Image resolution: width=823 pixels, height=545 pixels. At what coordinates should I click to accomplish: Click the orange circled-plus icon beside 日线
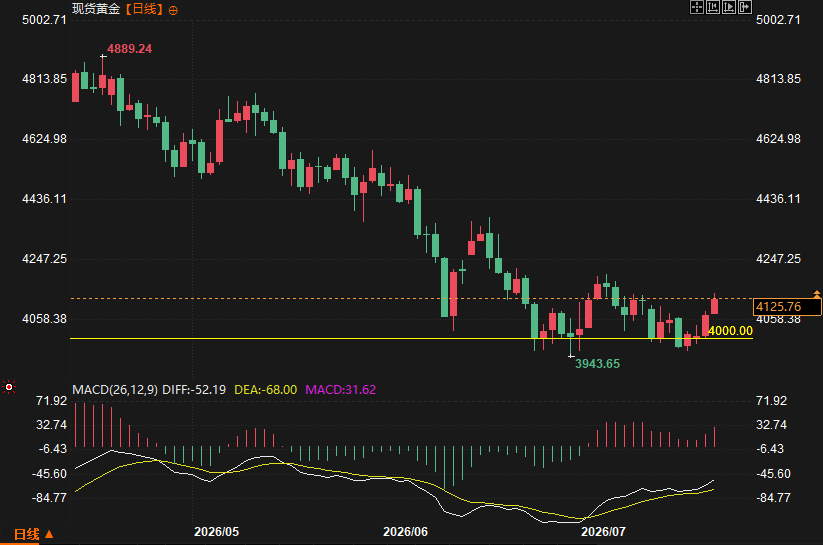(x=173, y=10)
